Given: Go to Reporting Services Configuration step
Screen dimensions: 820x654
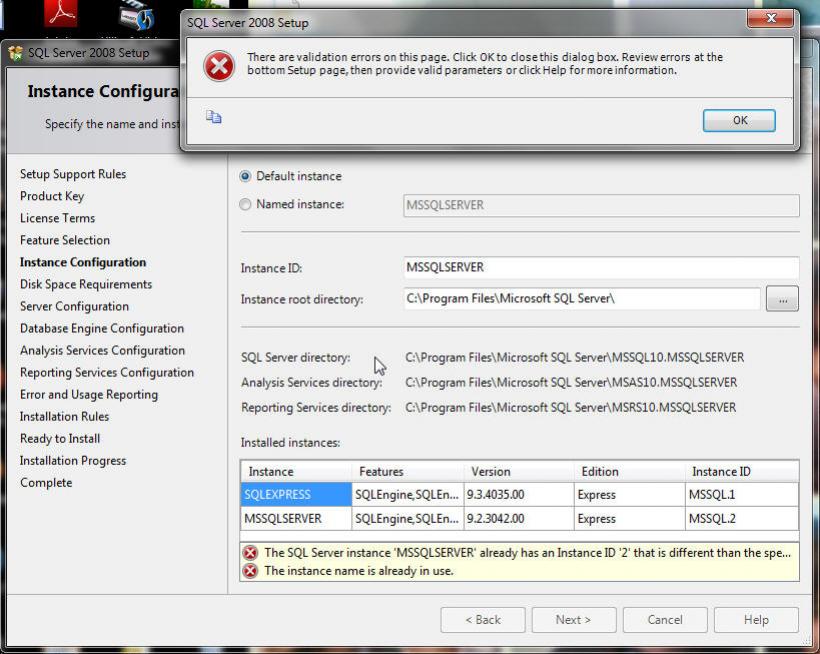Looking at the screenshot, I should point(107,372).
